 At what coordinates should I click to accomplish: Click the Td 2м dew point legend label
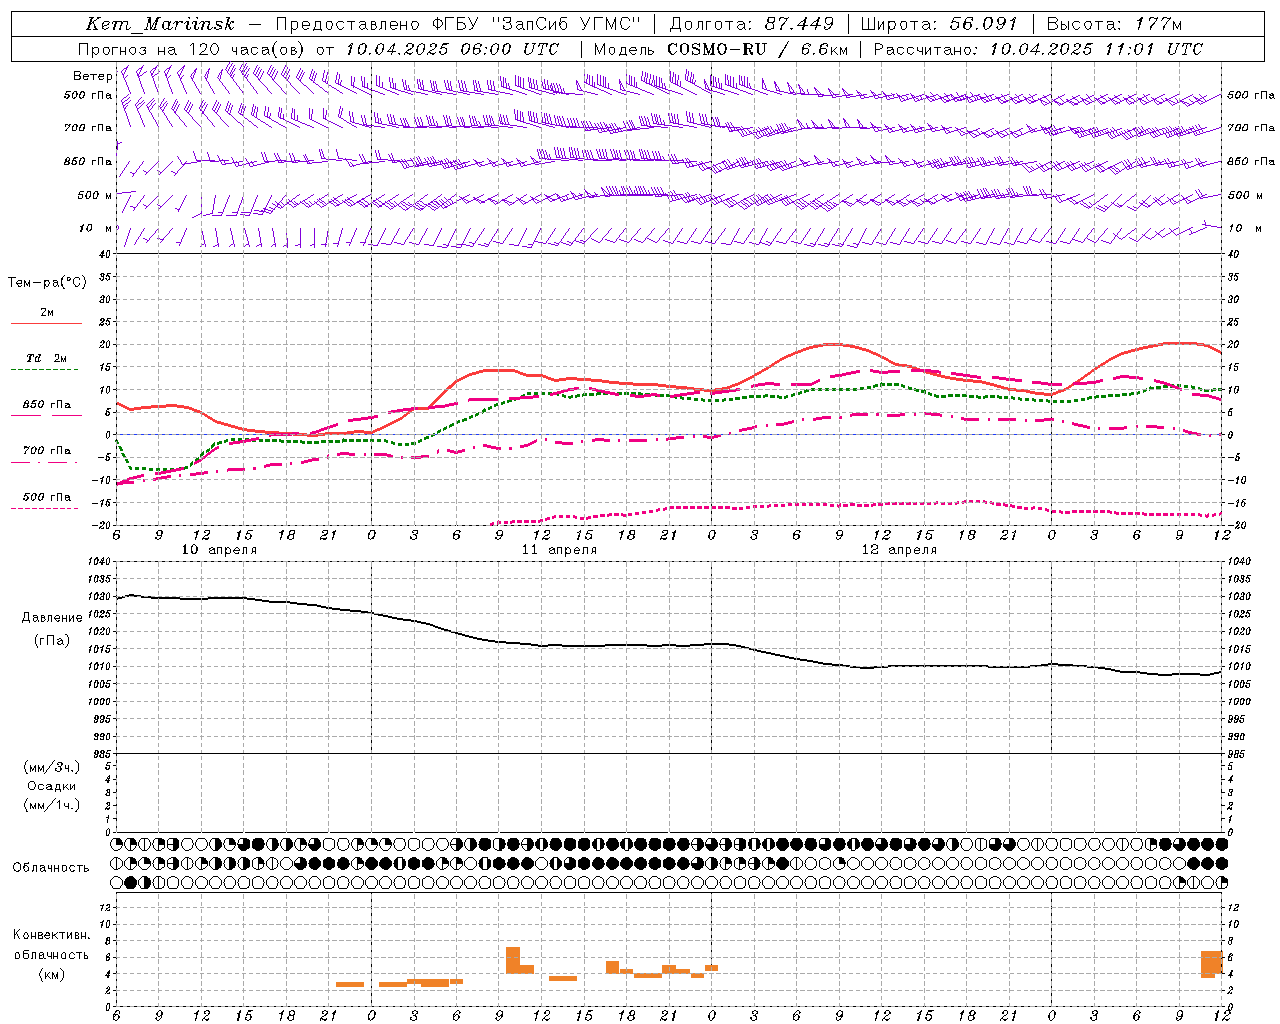(47, 358)
